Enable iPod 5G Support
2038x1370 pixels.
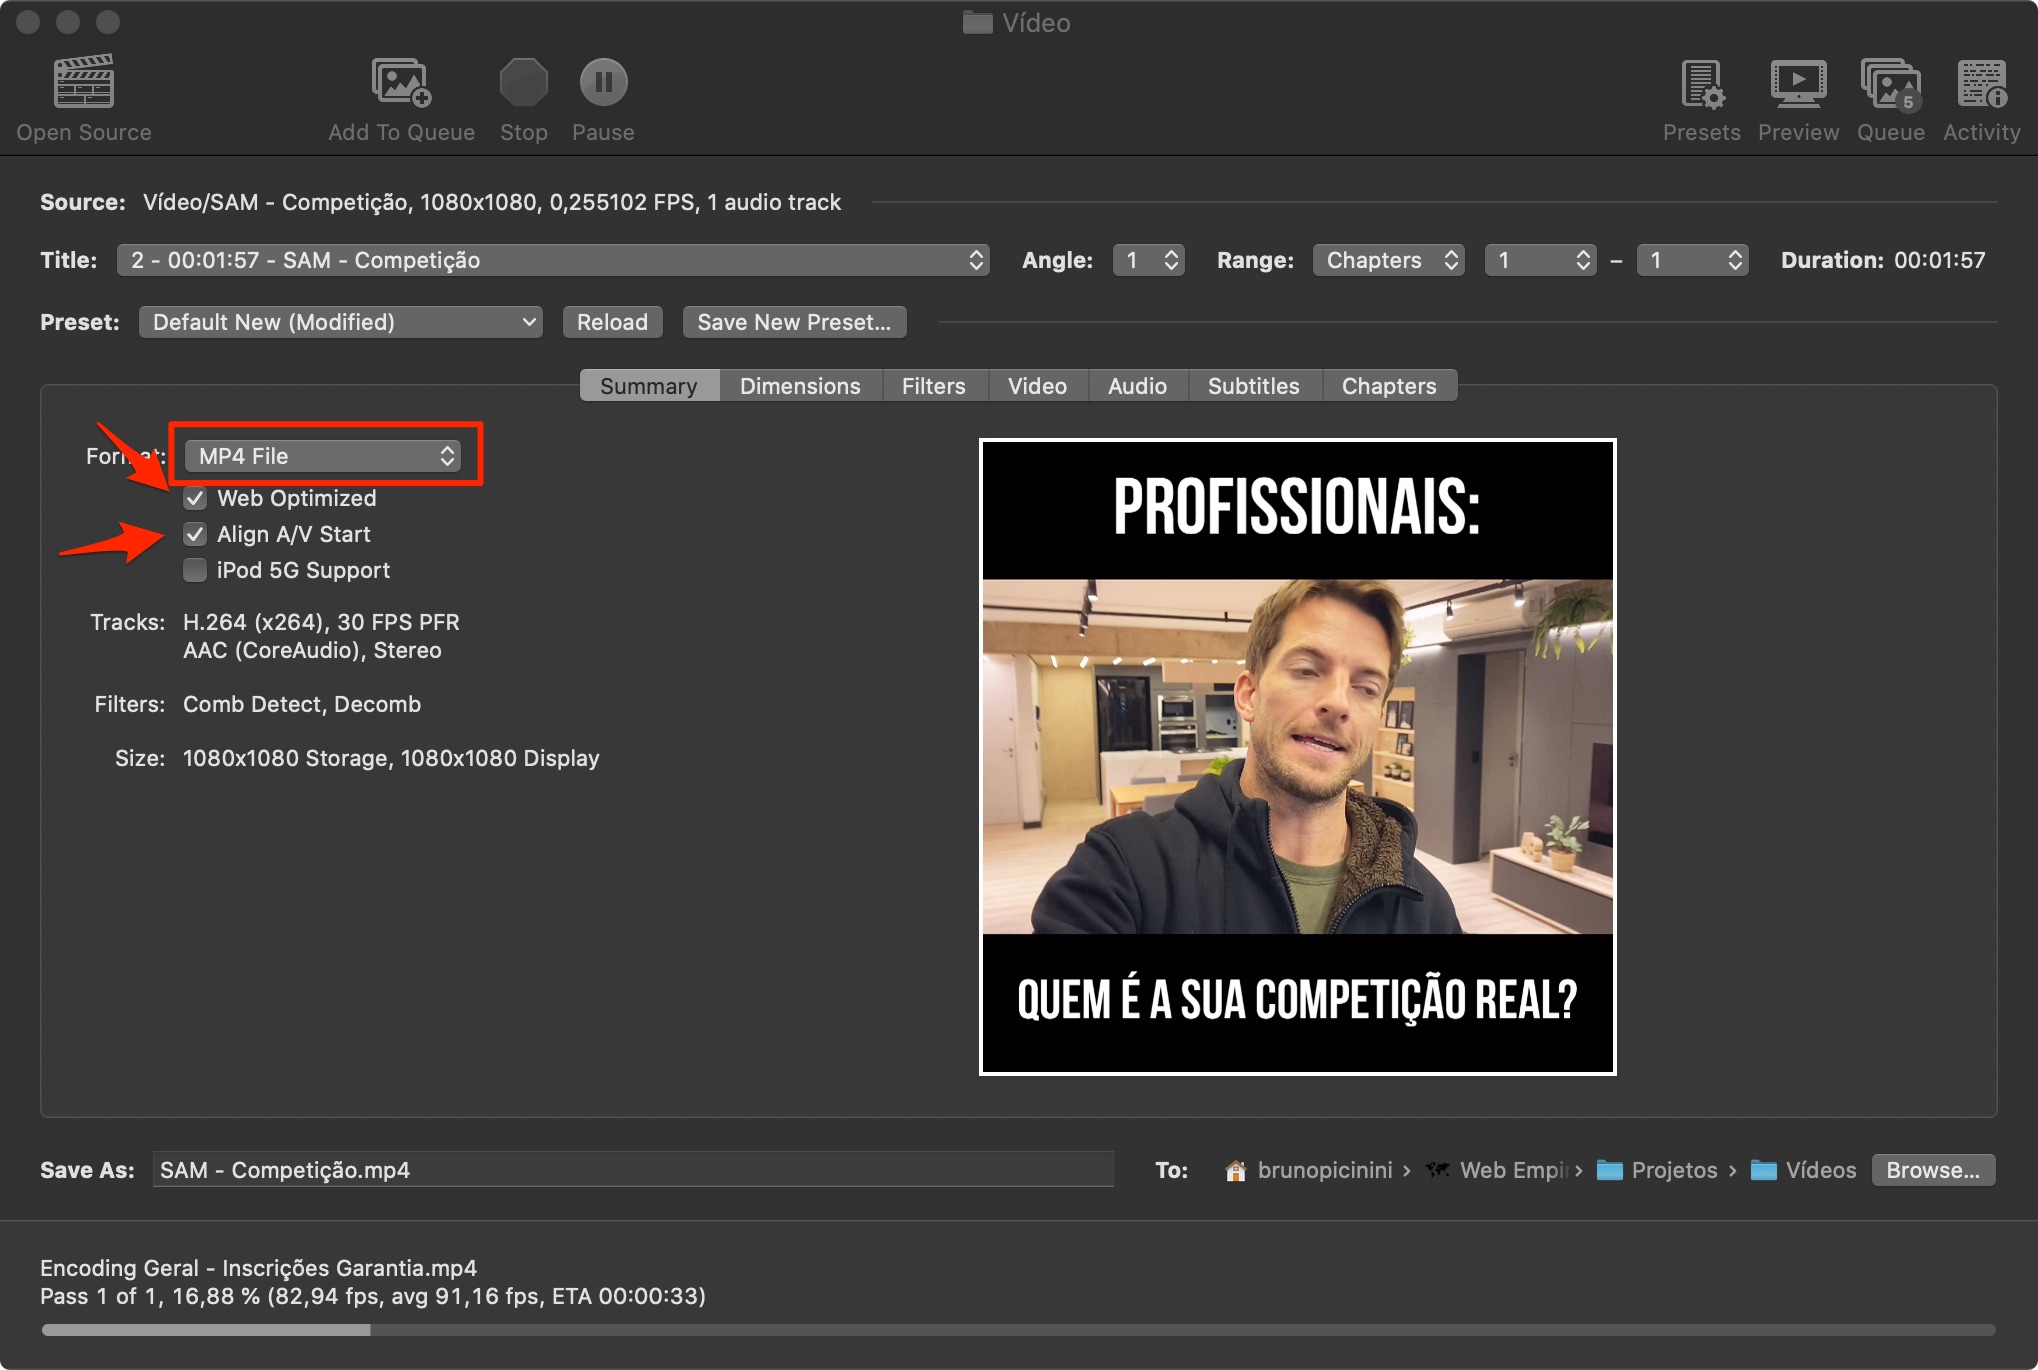[195, 570]
